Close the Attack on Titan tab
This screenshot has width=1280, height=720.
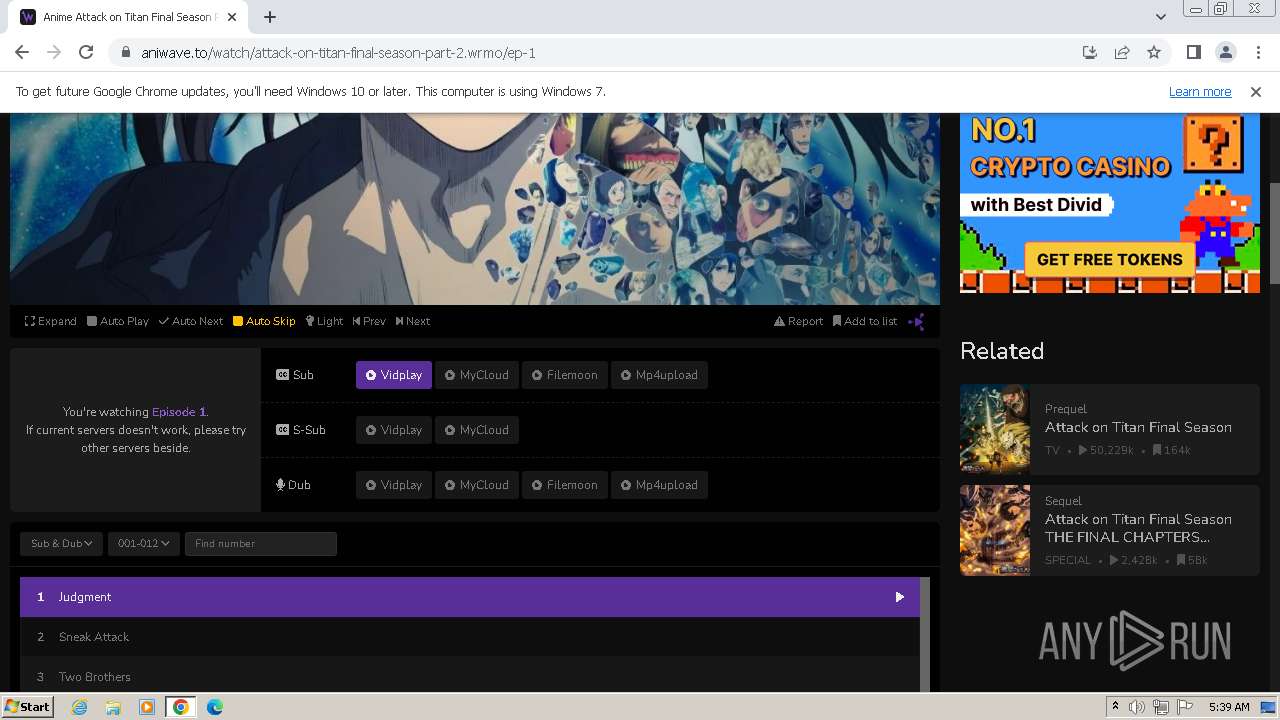click(232, 17)
